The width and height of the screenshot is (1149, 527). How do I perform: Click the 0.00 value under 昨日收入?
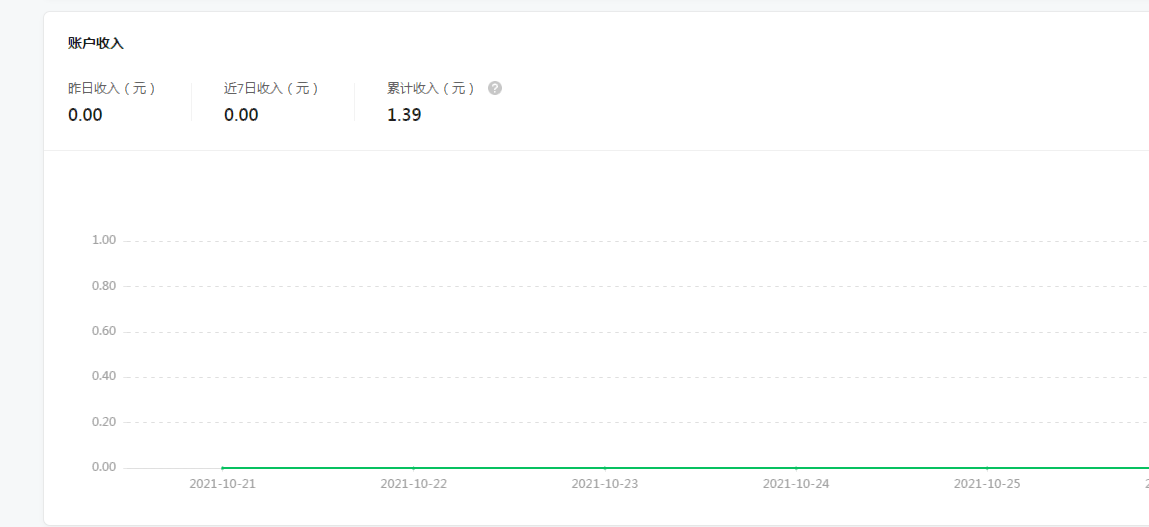pos(85,115)
